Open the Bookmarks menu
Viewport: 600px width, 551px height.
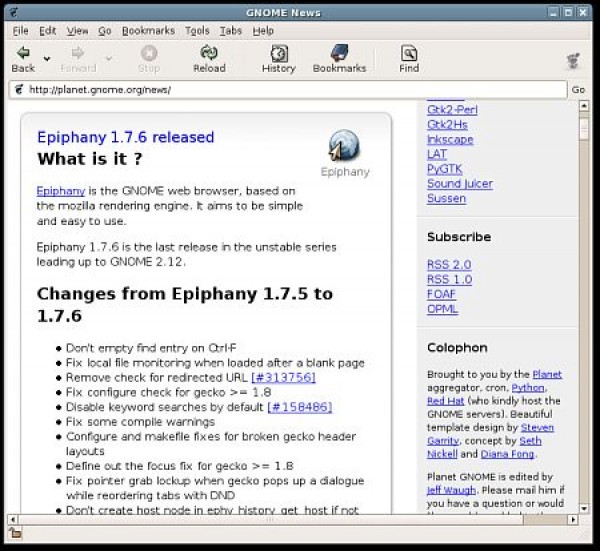(147, 31)
